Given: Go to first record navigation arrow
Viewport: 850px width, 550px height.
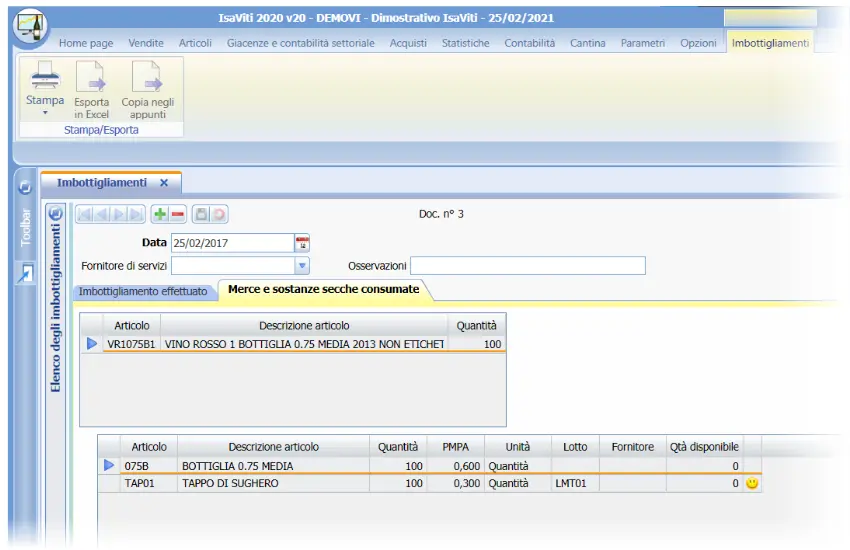Looking at the screenshot, I should [x=85, y=215].
